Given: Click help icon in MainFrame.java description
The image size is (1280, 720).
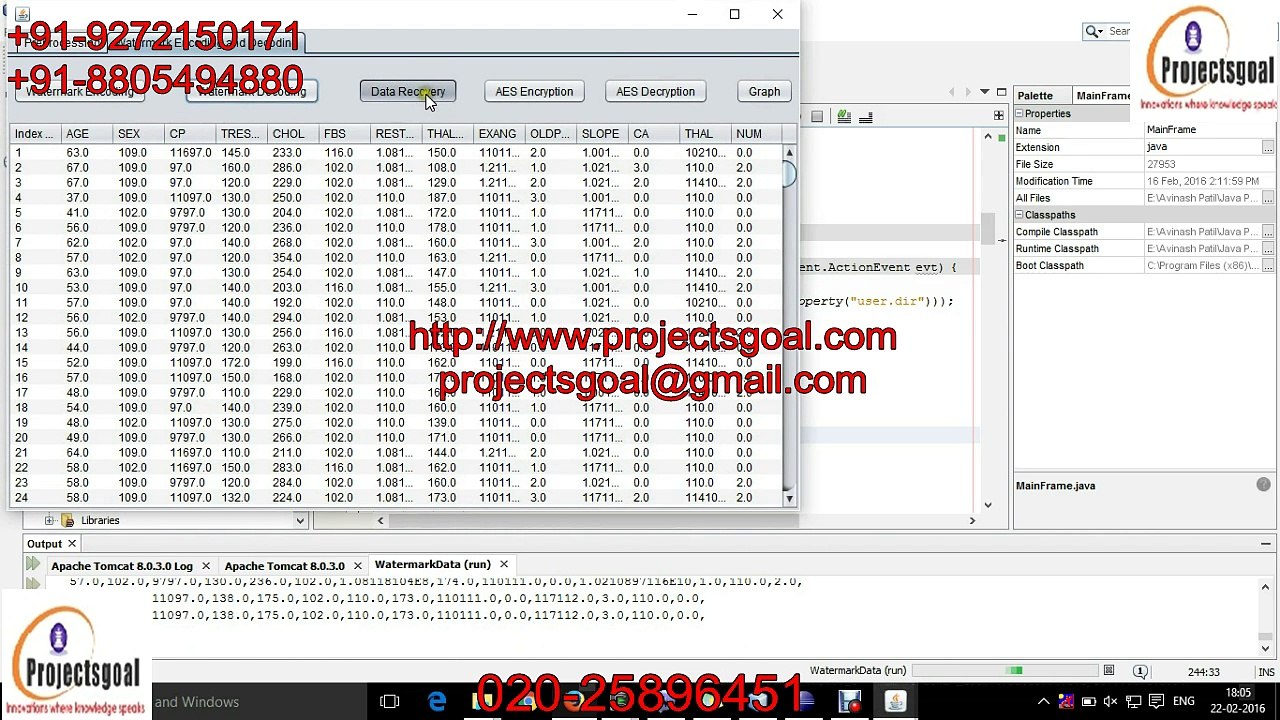Looking at the screenshot, I should tap(1264, 485).
